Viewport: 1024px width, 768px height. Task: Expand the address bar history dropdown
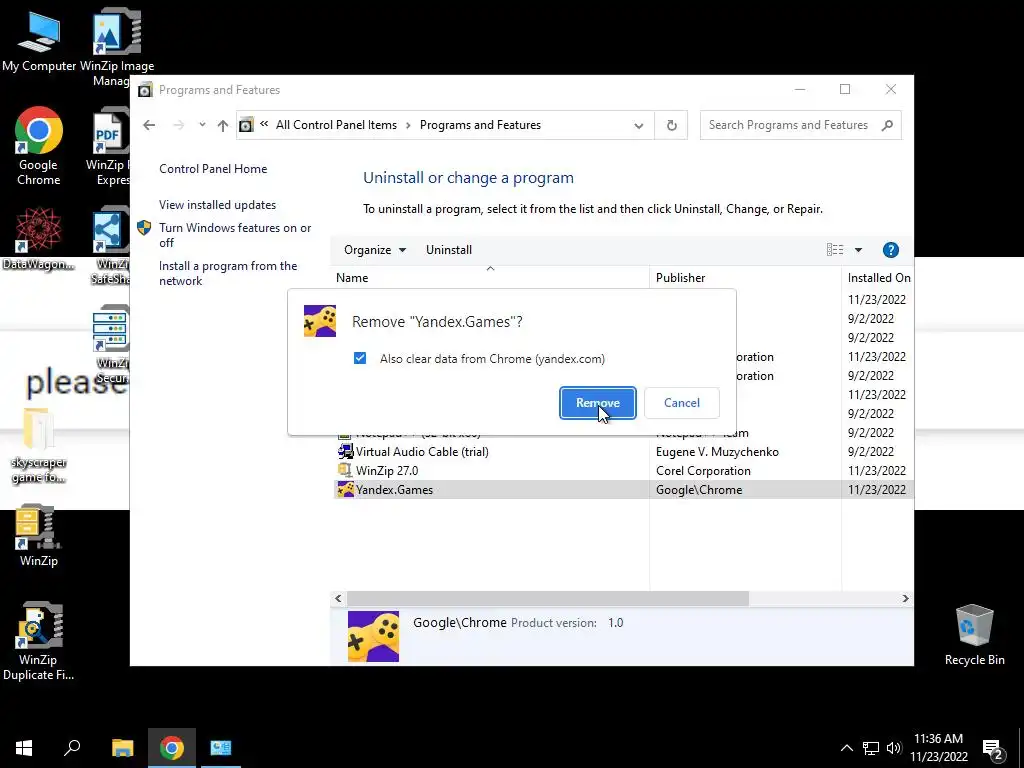(639, 125)
